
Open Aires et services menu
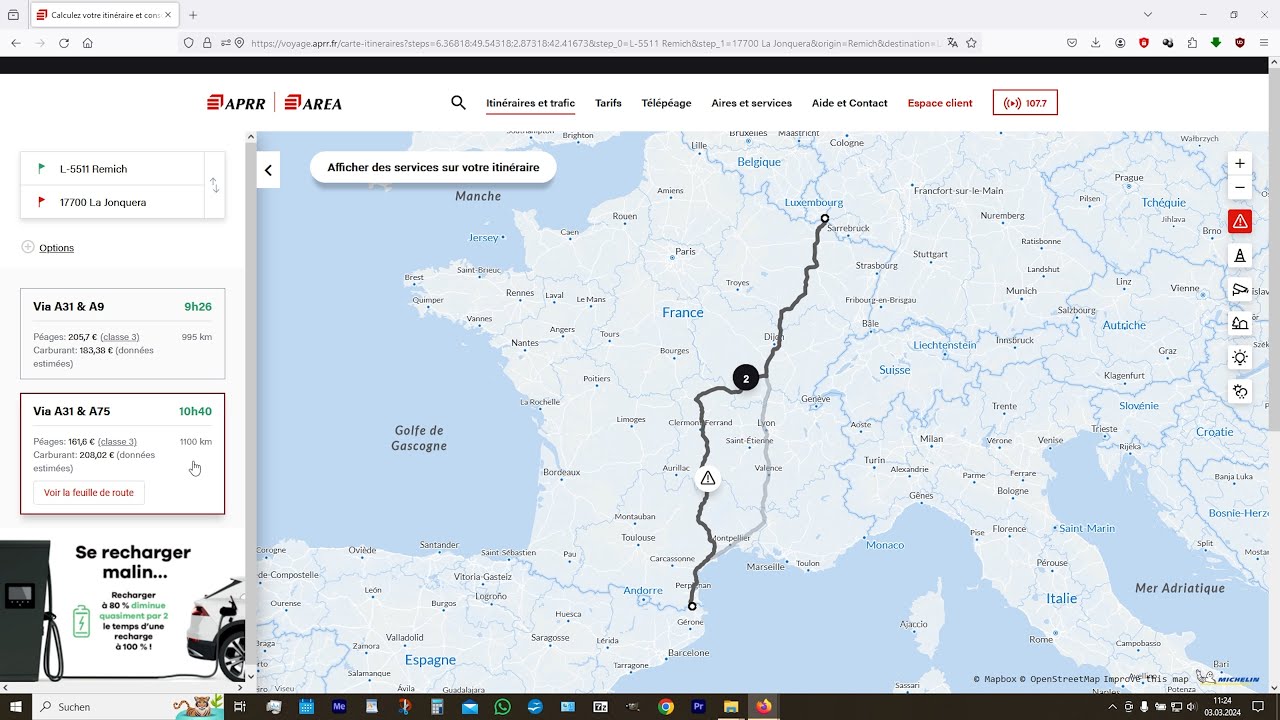[x=751, y=103]
